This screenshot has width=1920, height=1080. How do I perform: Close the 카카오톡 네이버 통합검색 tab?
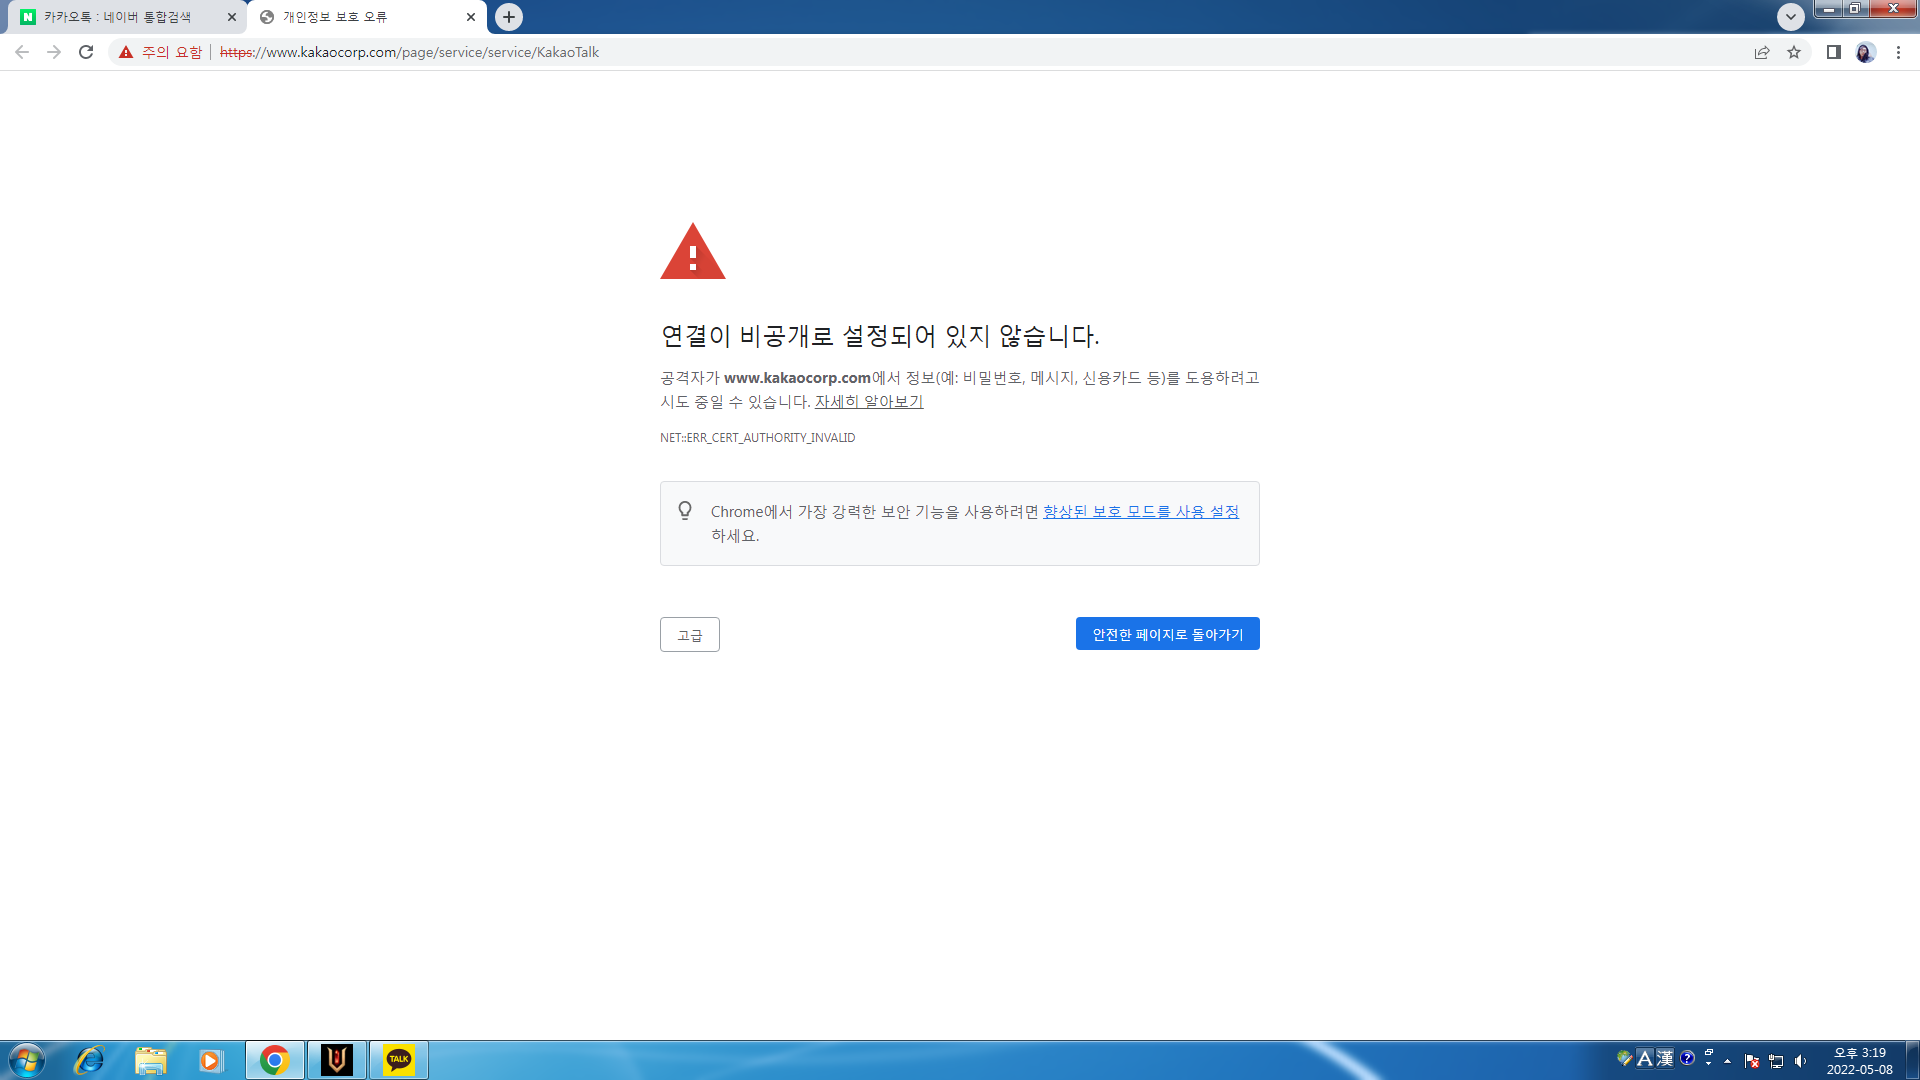(232, 17)
